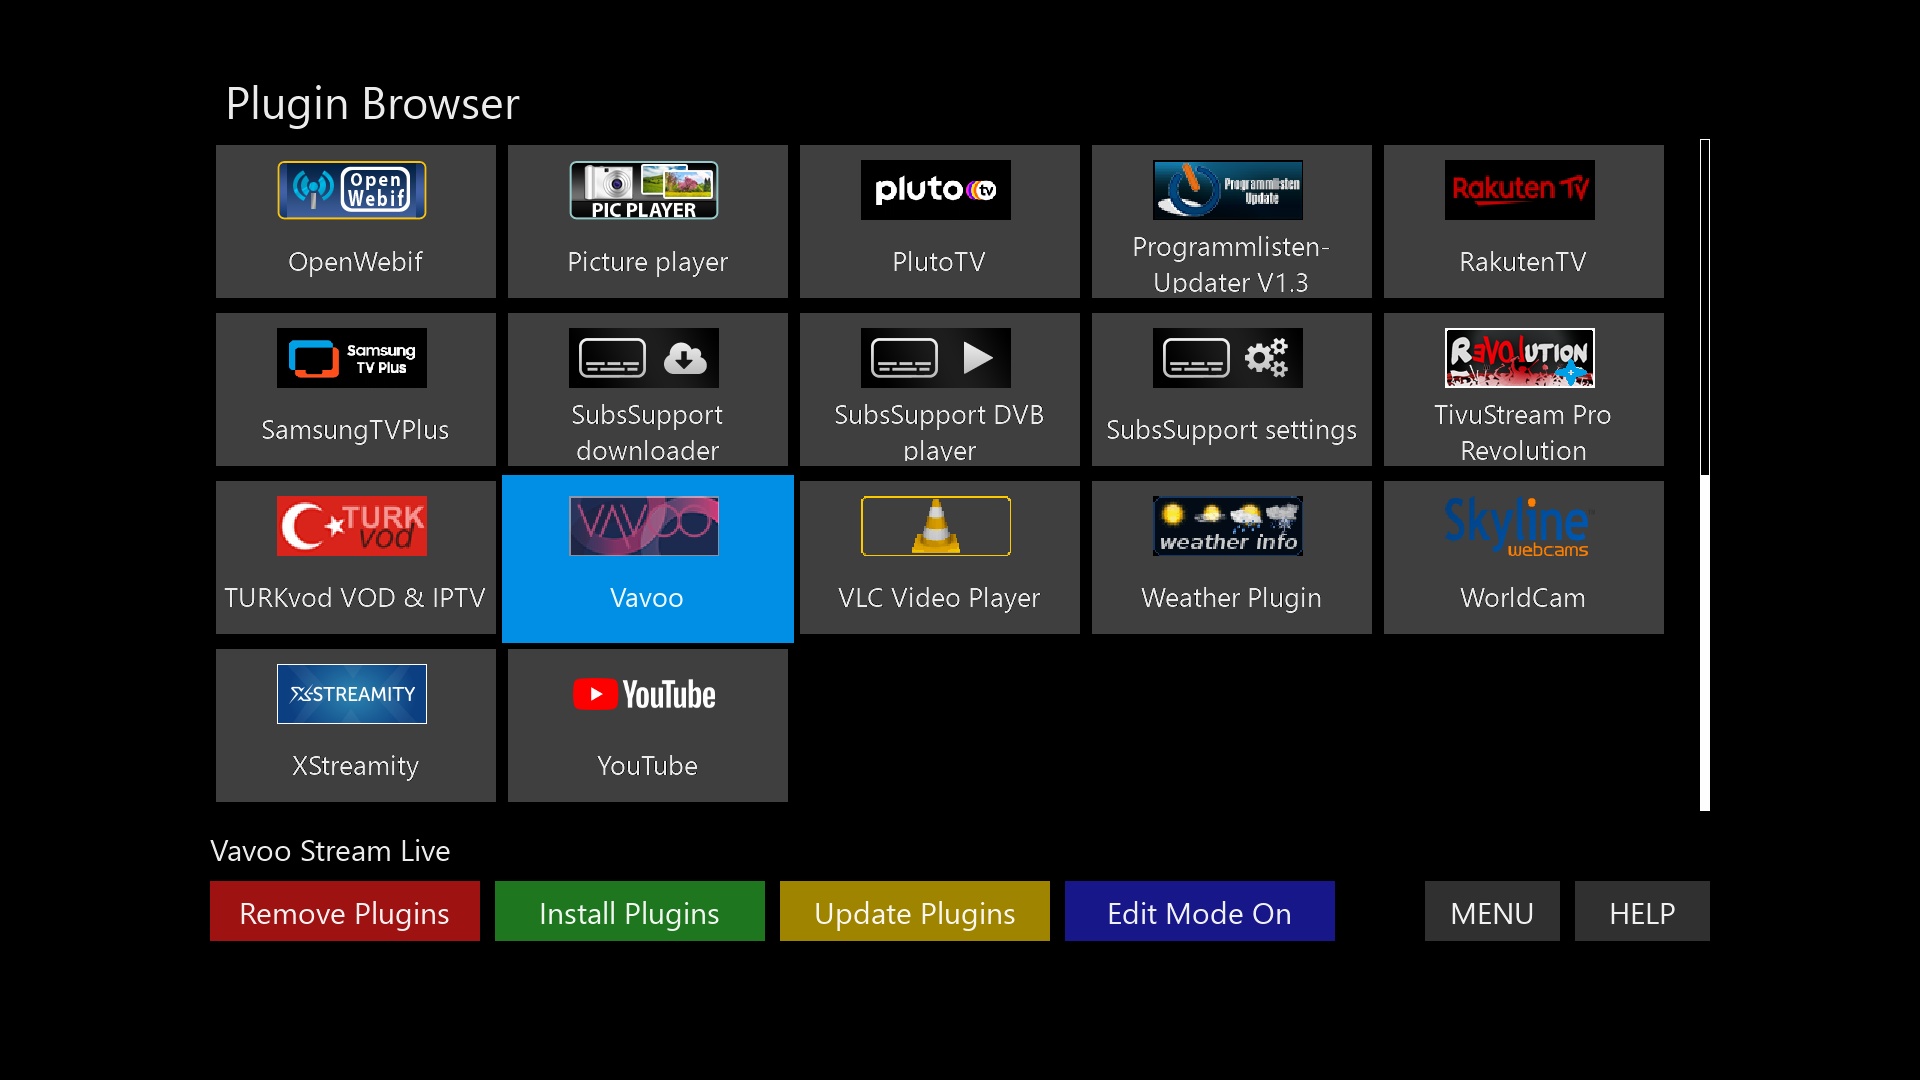Viewport: 1920px width, 1080px height.
Task: Click the plugin list vertical scrollbar
Action: tap(1705, 475)
